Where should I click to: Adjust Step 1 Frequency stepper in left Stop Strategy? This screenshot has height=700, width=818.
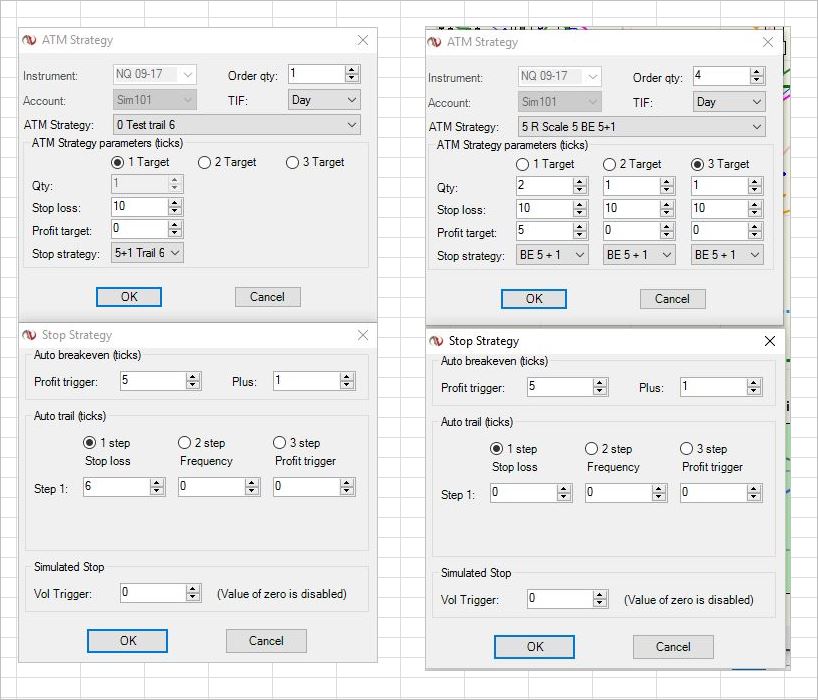tap(252, 487)
